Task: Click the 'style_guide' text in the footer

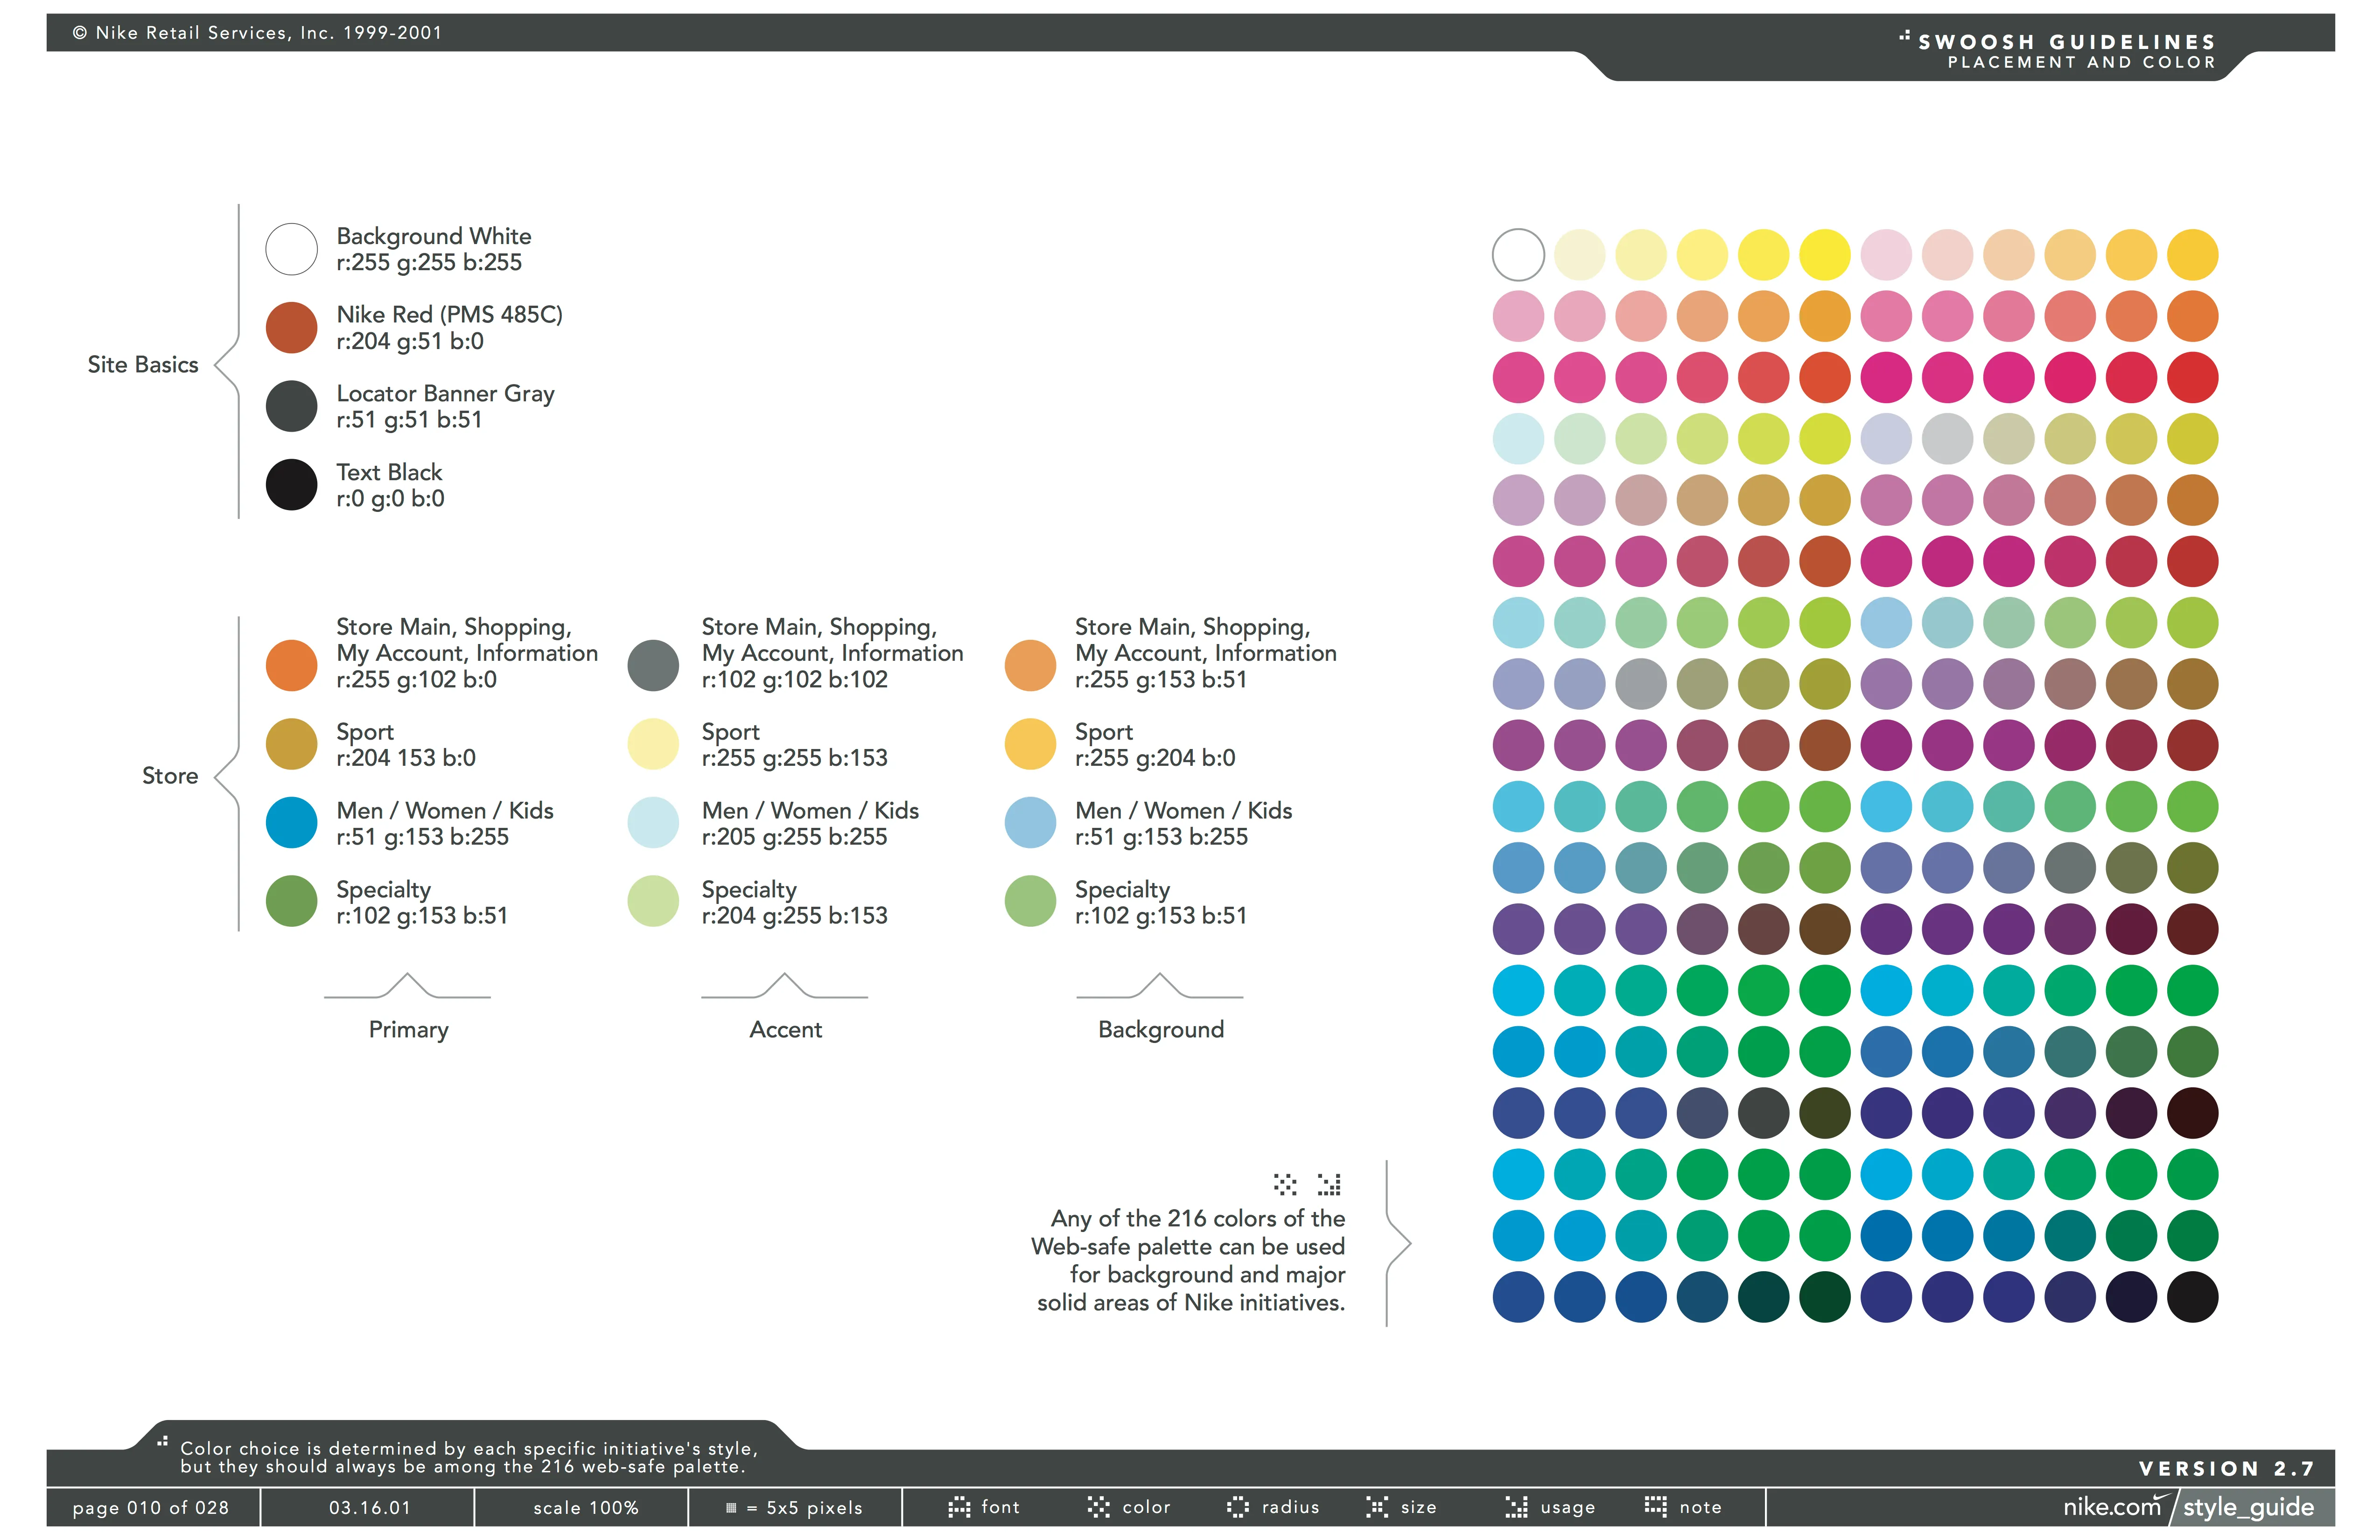Action: 2249,1508
